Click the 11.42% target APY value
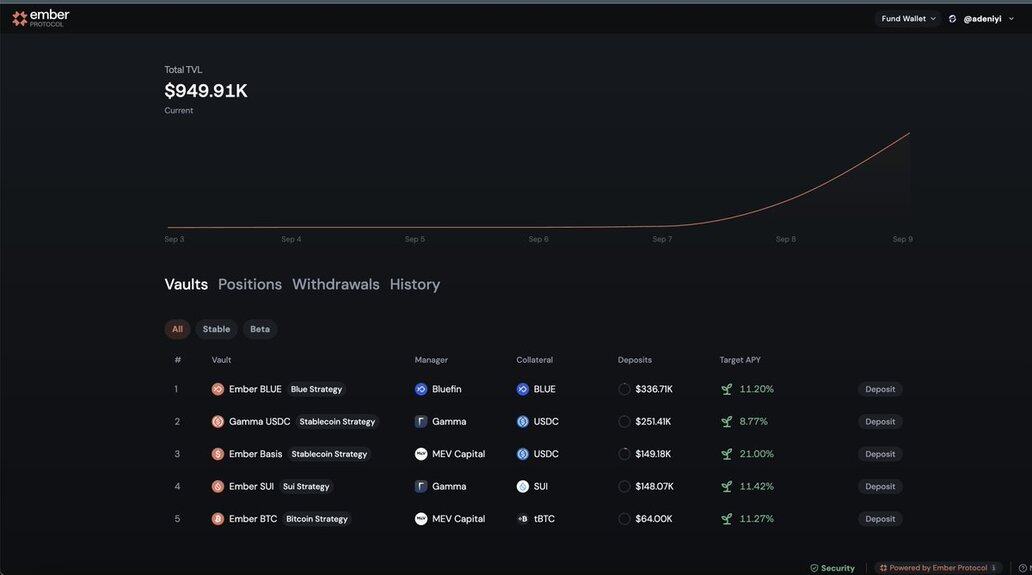The height and width of the screenshot is (575, 1032). [x=756, y=487]
